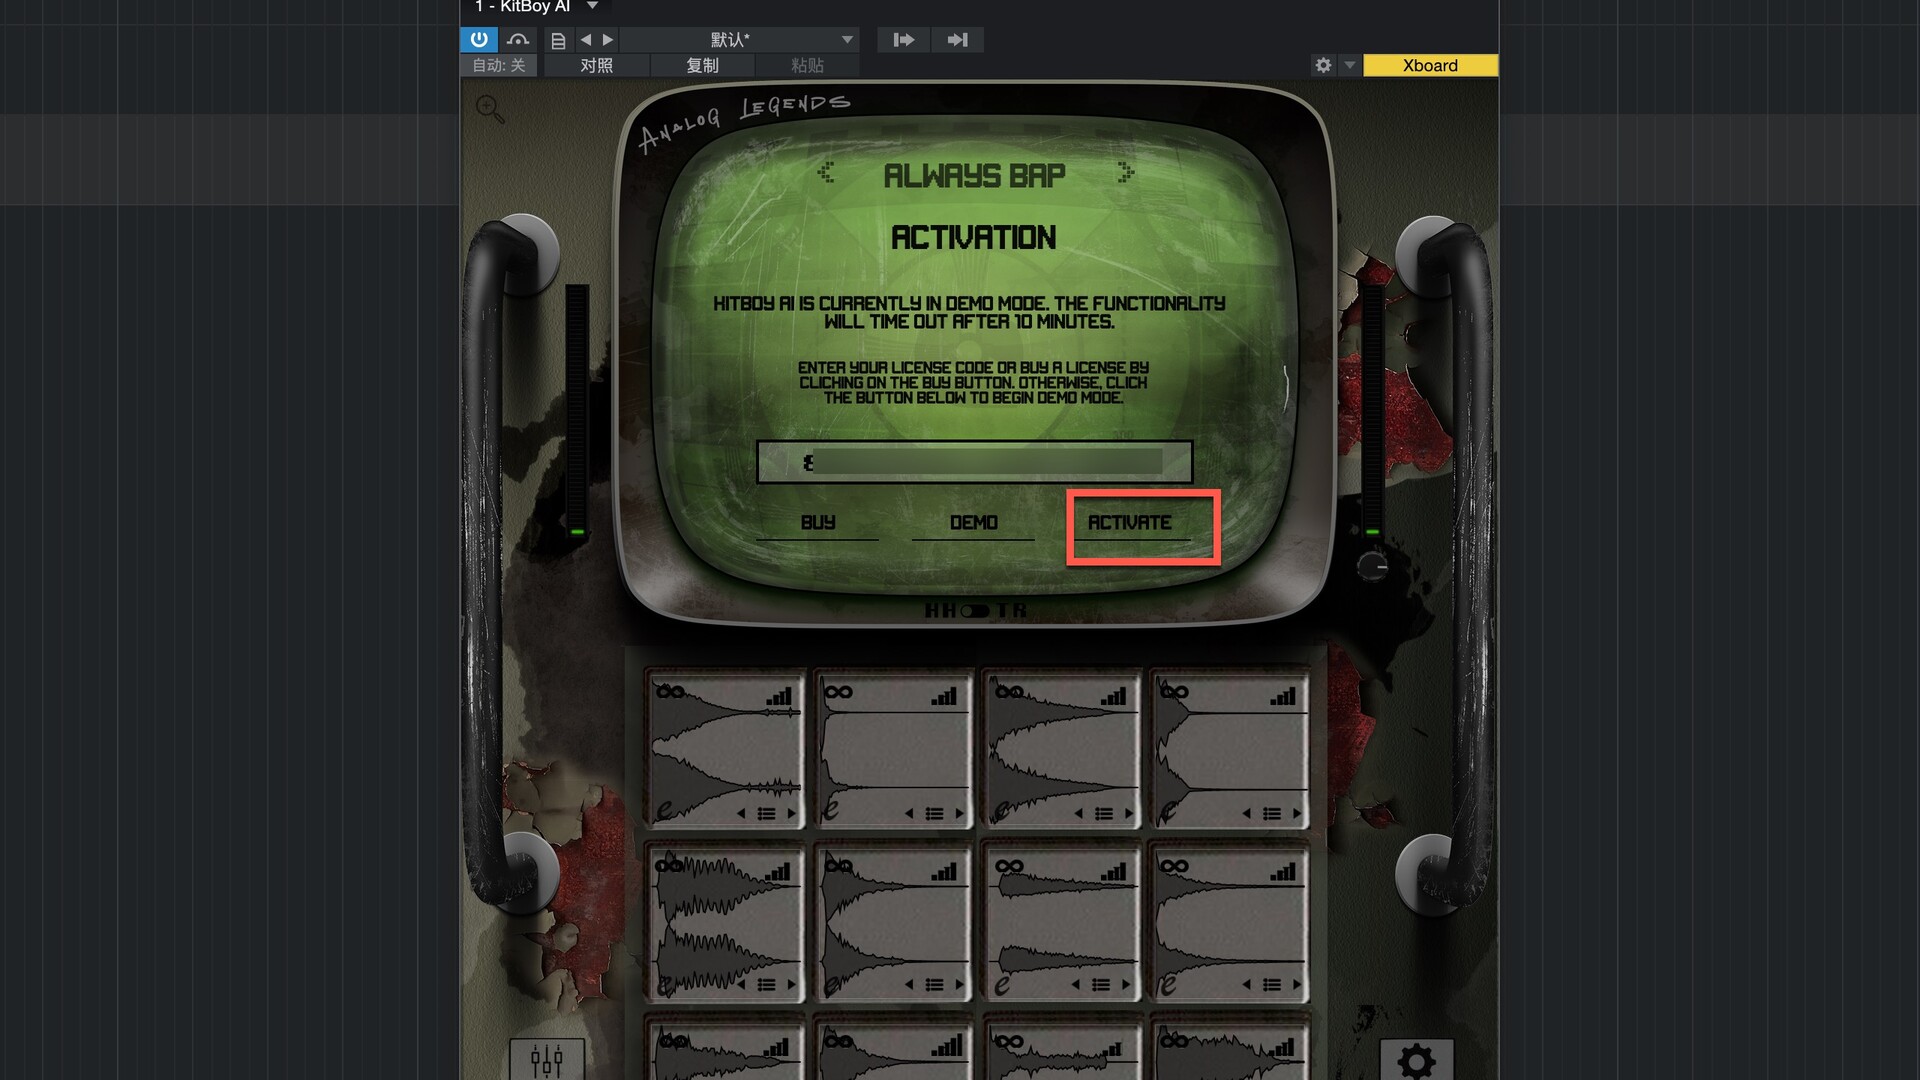This screenshot has width=1920, height=1080.
Task: Toggle loop infinity on second-row fourth pad
Action: (x=1174, y=866)
